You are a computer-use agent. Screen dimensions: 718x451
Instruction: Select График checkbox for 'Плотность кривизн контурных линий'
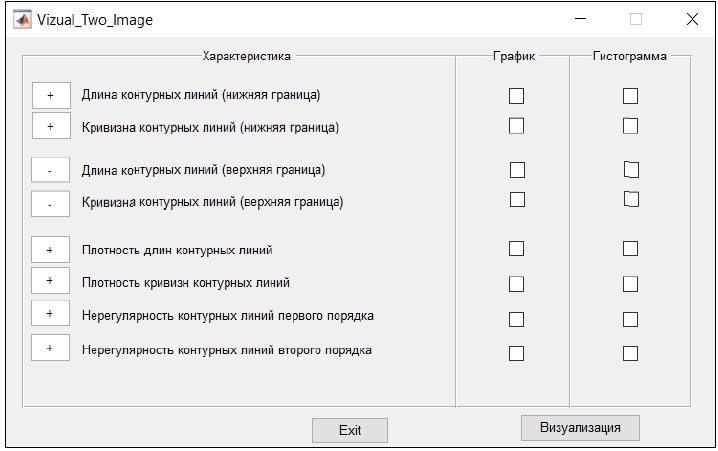point(517,284)
